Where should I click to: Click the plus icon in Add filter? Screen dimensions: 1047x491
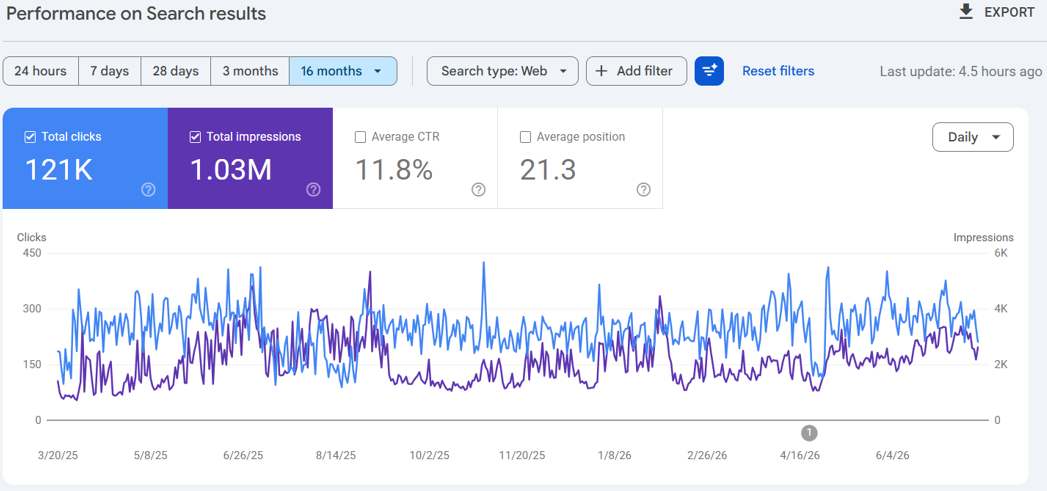click(x=601, y=71)
